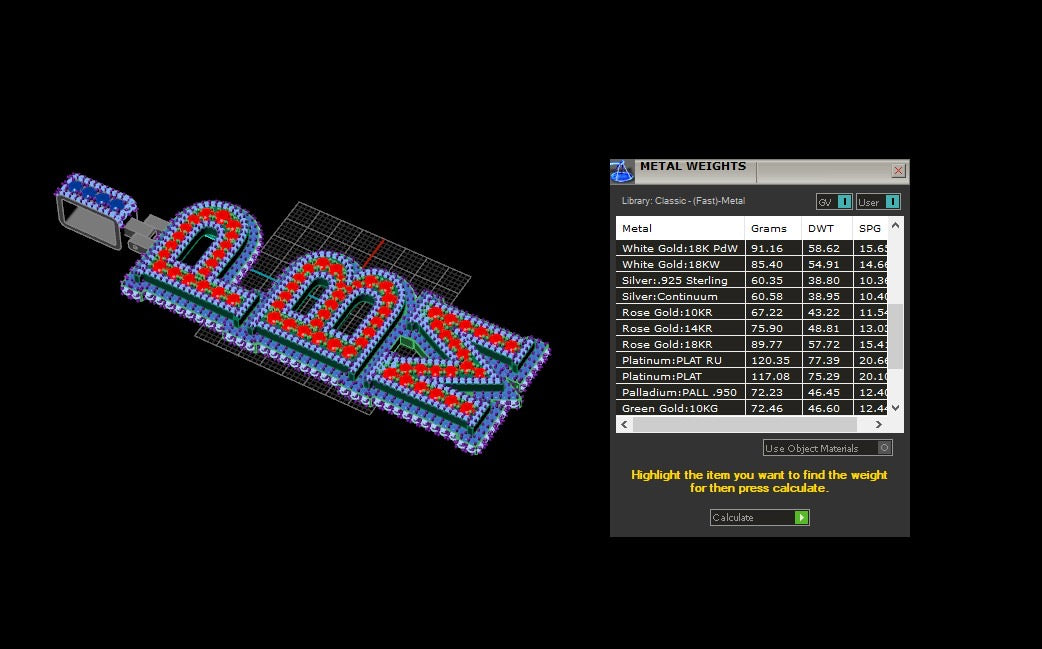Select the Rose Gold:10KR row
Screen dimensions: 1042x649
tap(752, 312)
